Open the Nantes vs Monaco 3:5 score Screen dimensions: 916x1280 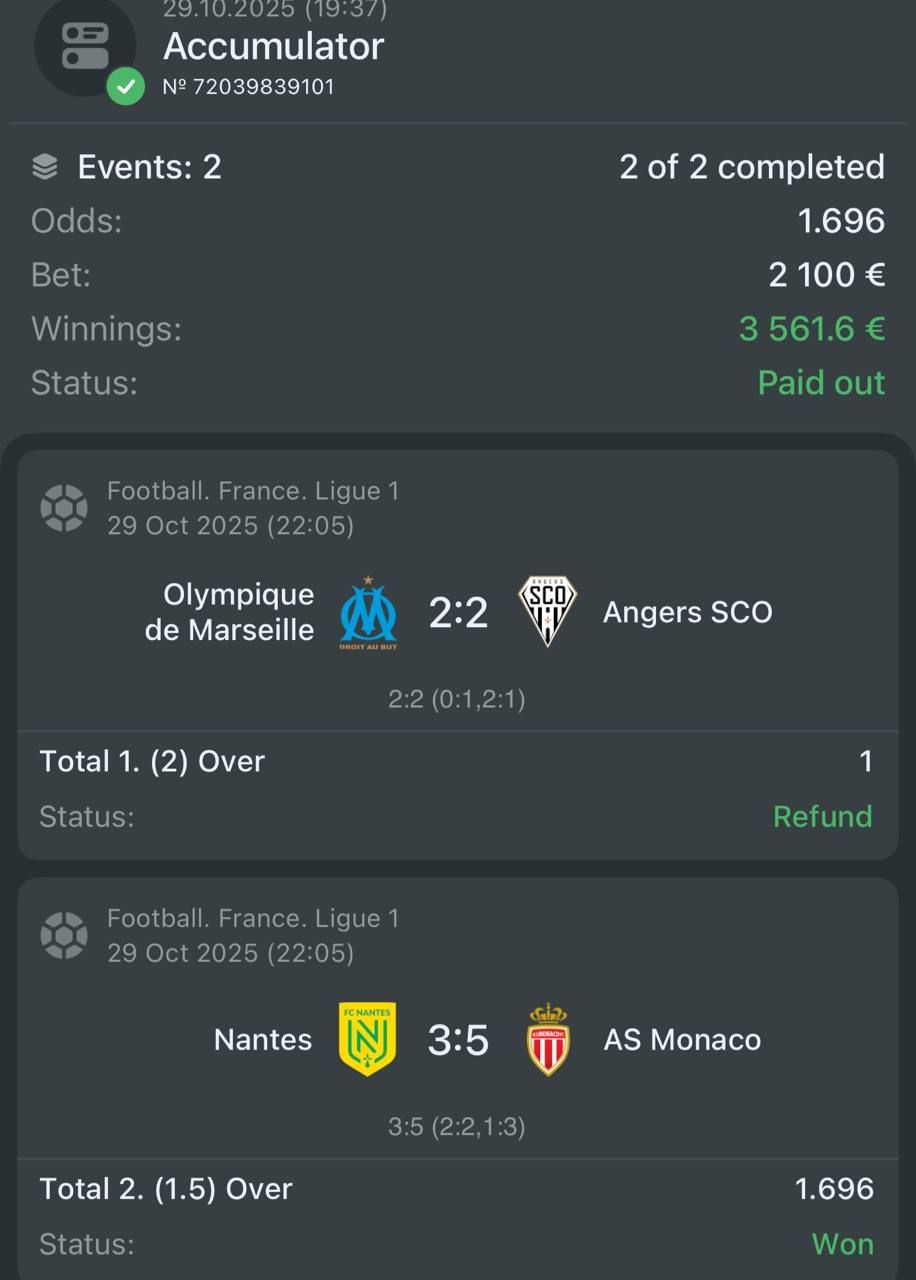(x=458, y=1040)
